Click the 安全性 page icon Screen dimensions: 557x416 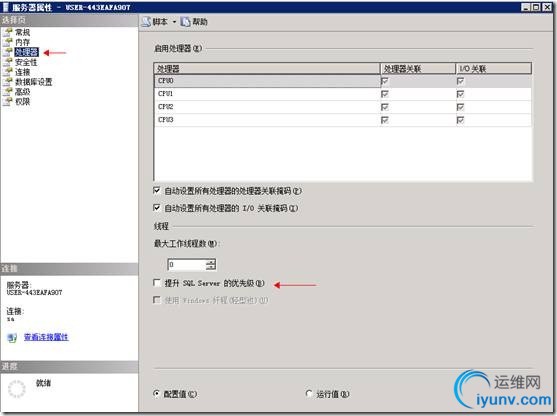(x=8, y=62)
